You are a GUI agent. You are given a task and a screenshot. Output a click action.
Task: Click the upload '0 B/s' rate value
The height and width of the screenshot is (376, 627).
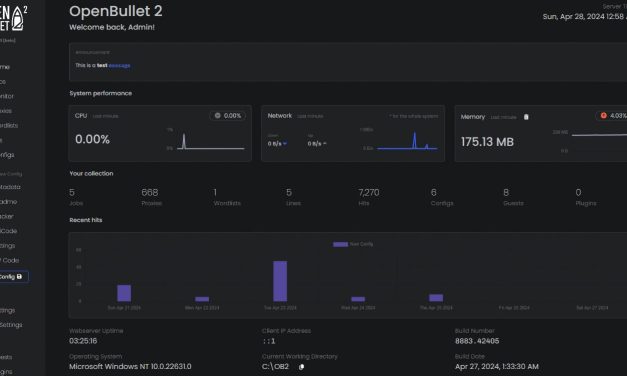[x=315, y=144]
